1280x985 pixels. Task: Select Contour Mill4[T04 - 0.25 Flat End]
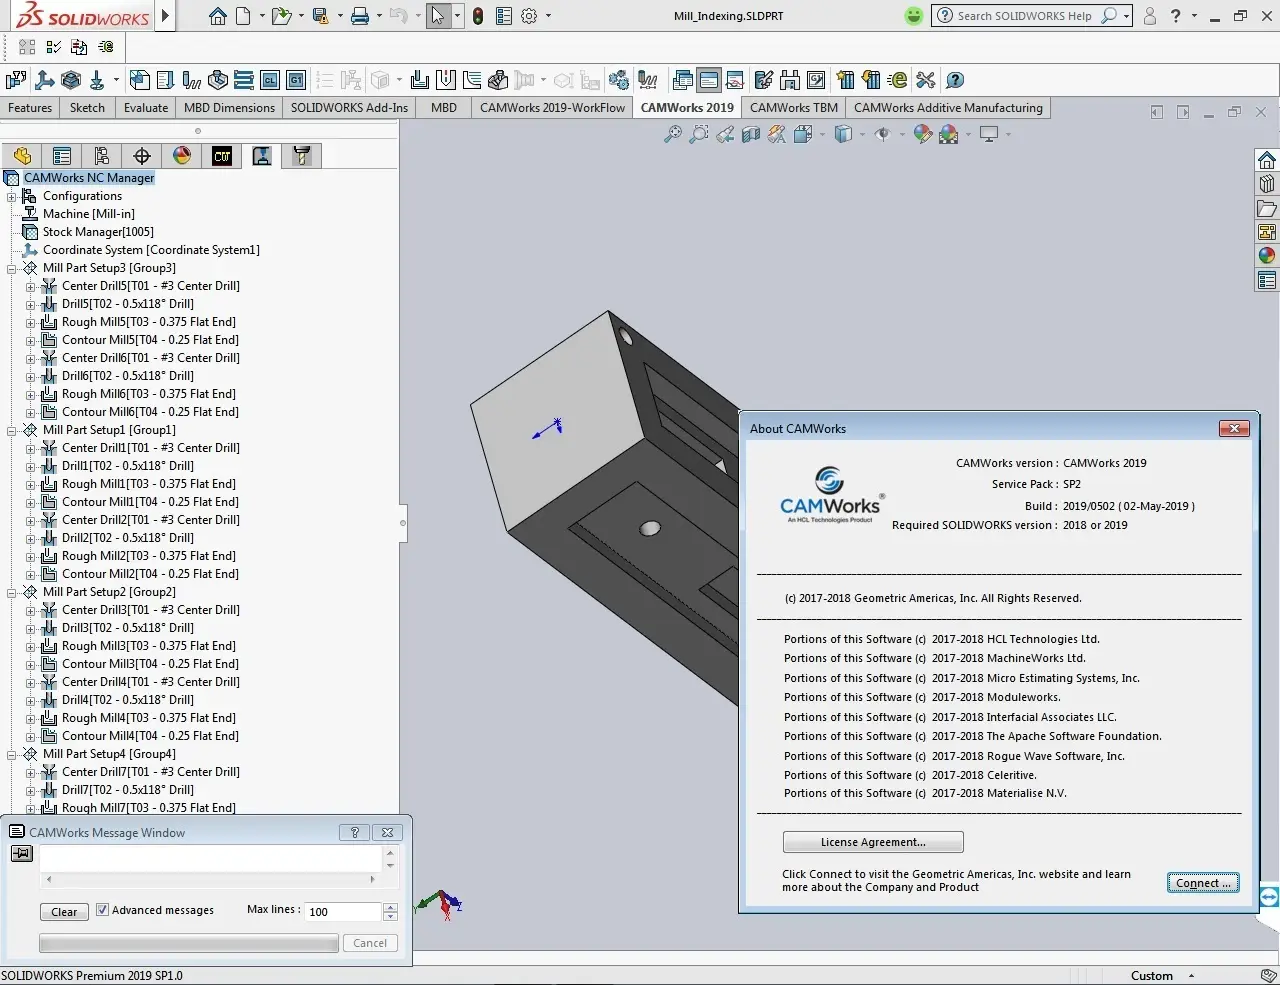pos(150,736)
